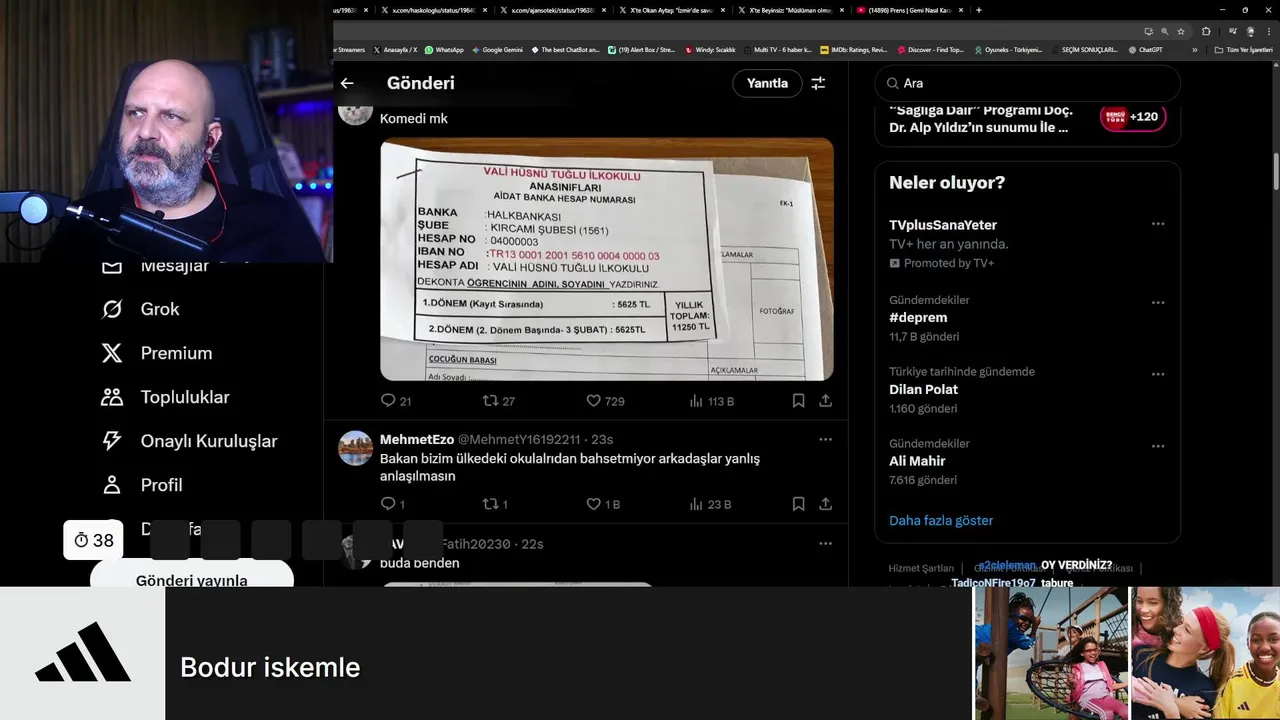Viewport: 1280px width, 720px height.
Task: Open more options for Dilan Polat trend
Action: pos(1158,374)
